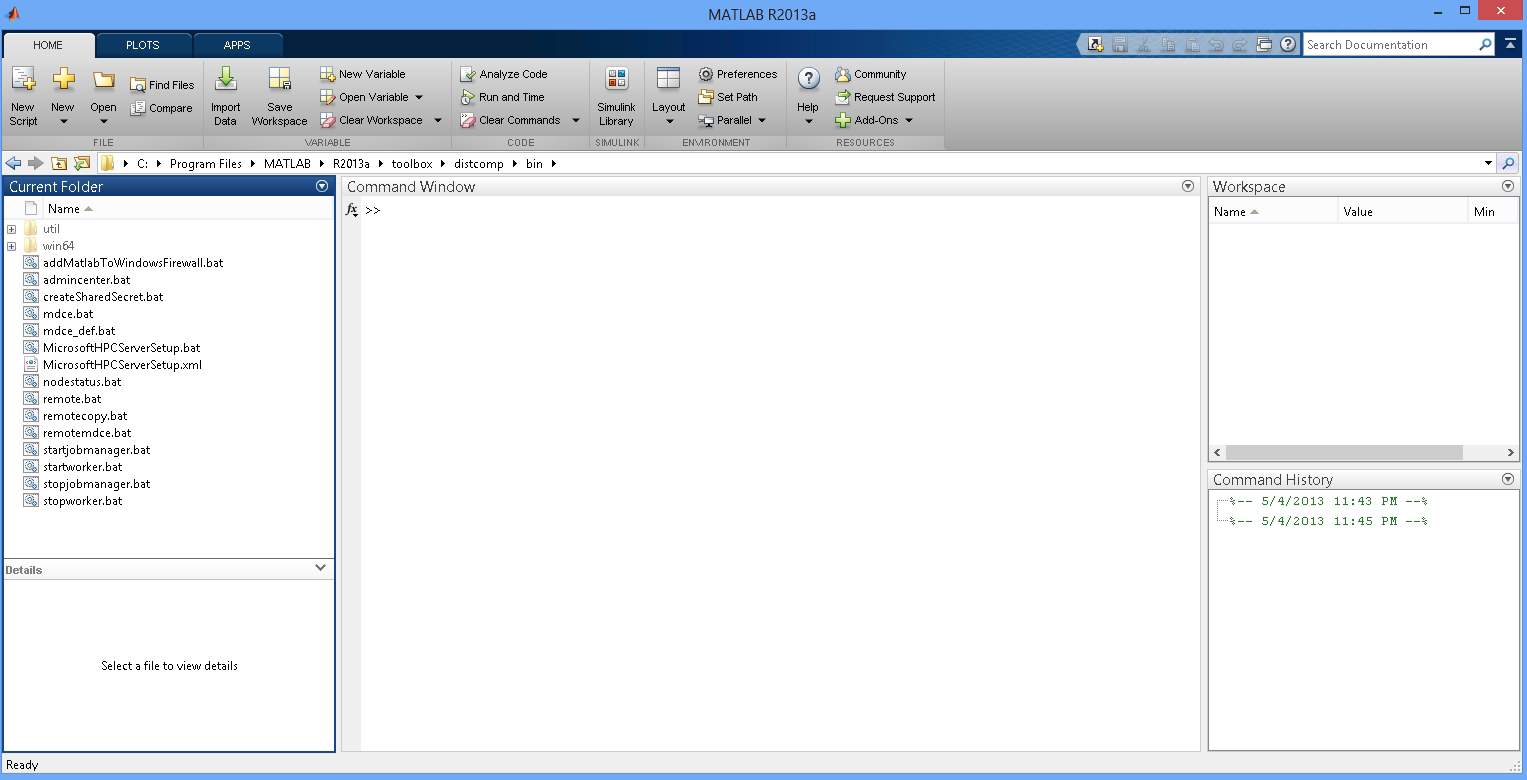Click in the Search Documentation field
The image size is (1527, 780).
coord(1390,45)
